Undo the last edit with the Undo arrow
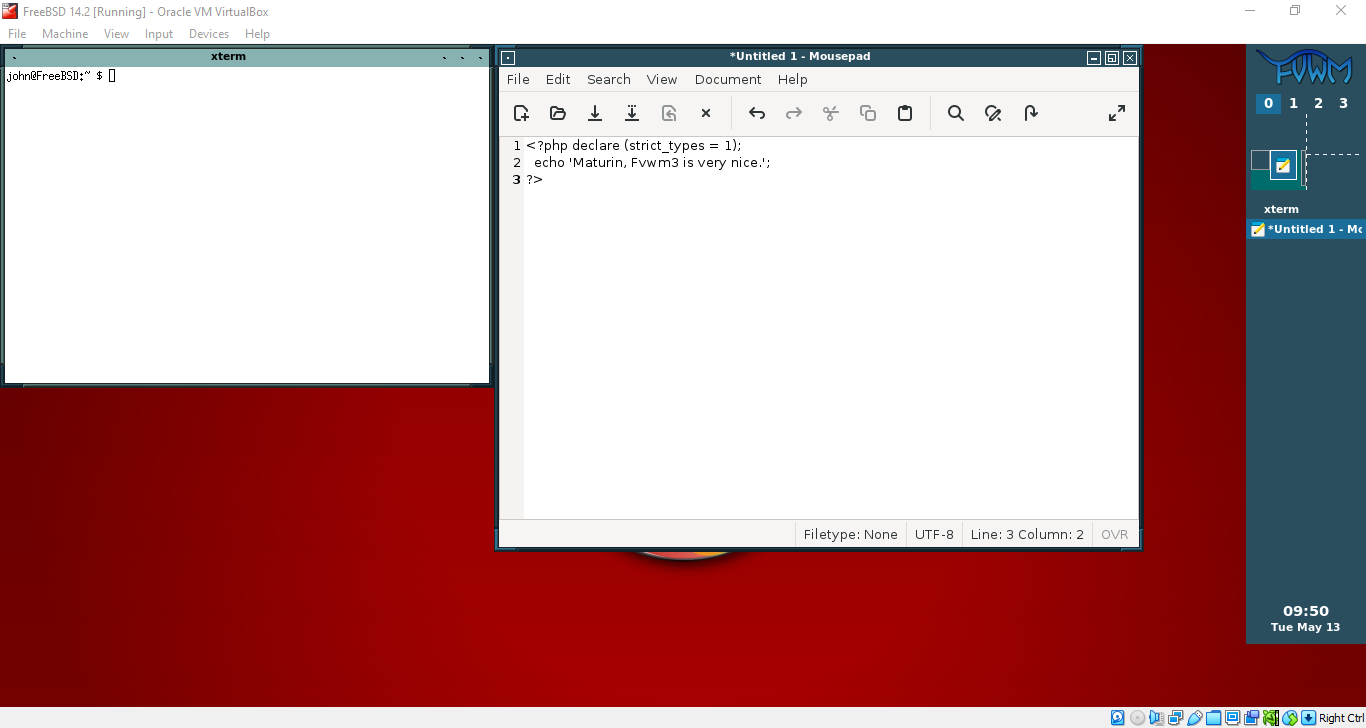Image resolution: width=1366 pixels, height=728 pixels. (x=757, y=114)
